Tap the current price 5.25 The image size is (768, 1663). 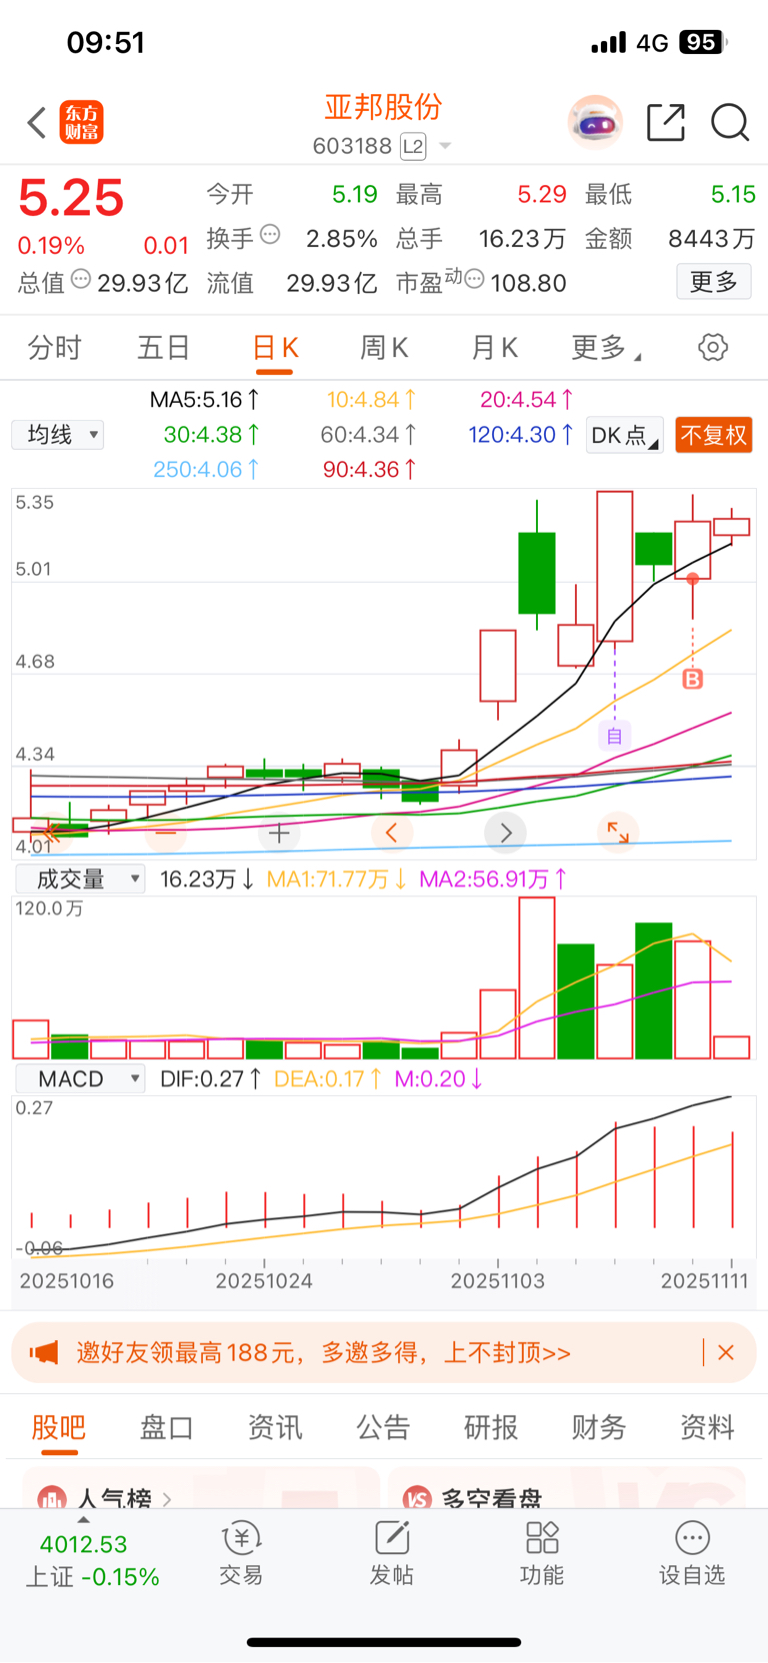click(x=71, y=198)
